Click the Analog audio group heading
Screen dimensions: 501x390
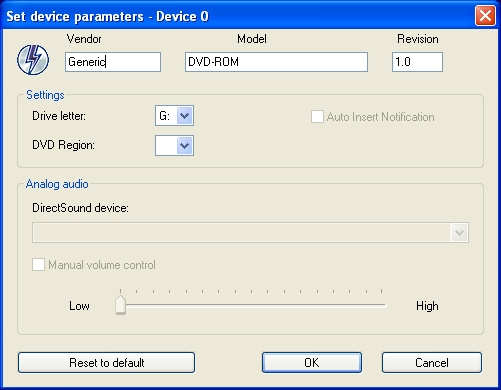click(x=57, y=184)
